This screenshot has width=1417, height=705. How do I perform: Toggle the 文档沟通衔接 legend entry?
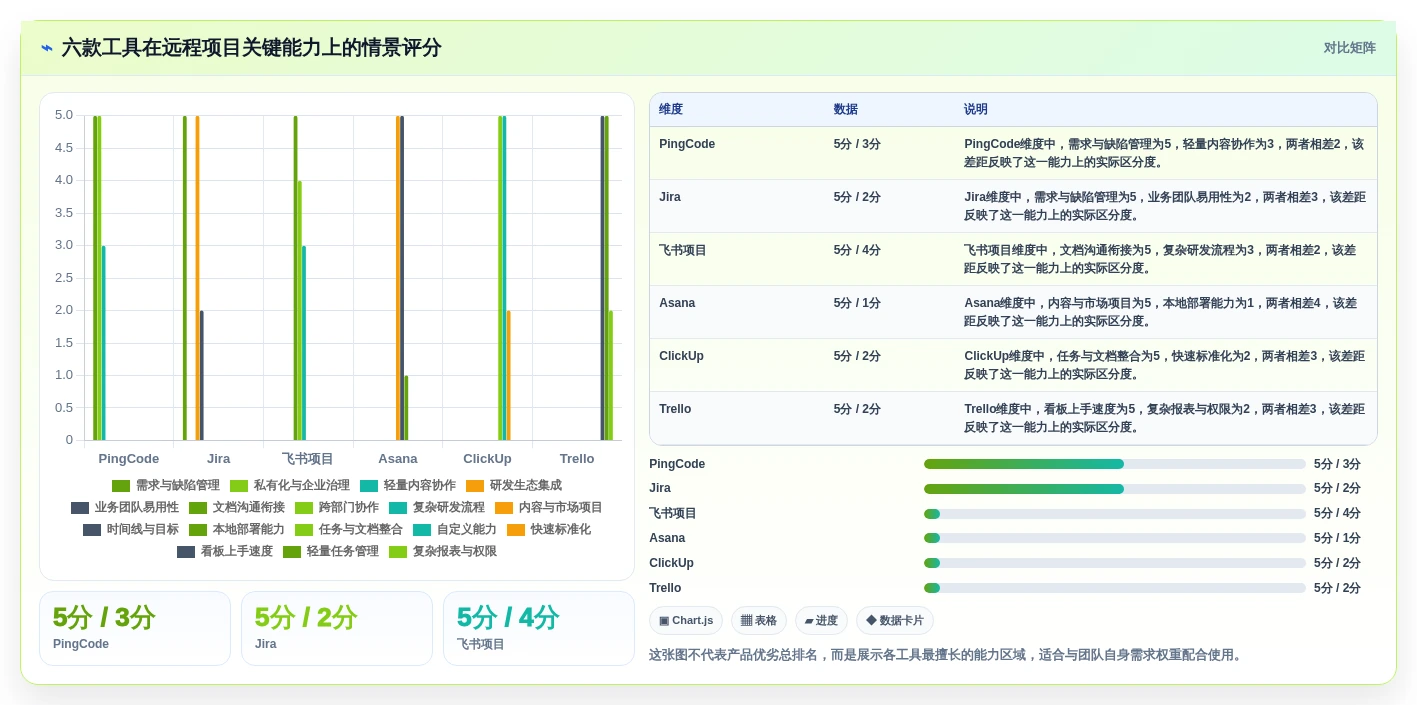(237, 507)
